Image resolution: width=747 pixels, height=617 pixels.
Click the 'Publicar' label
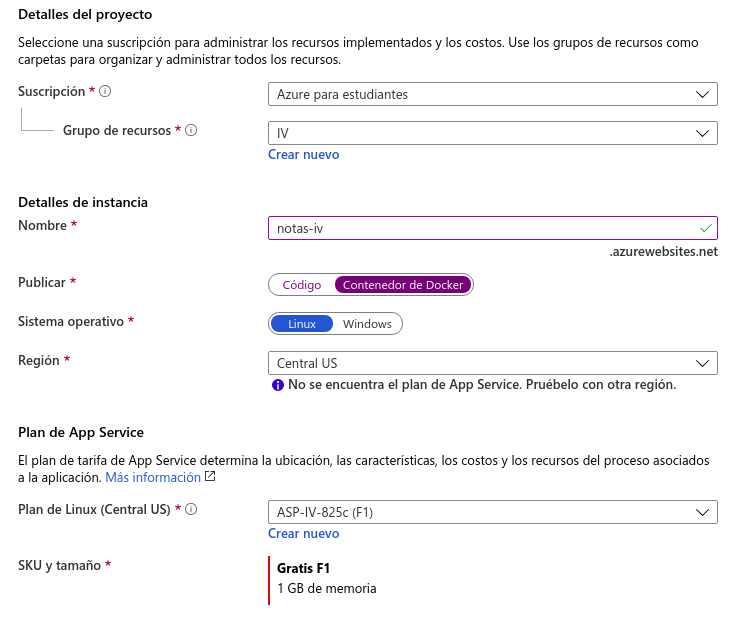(x=42, y=283)
